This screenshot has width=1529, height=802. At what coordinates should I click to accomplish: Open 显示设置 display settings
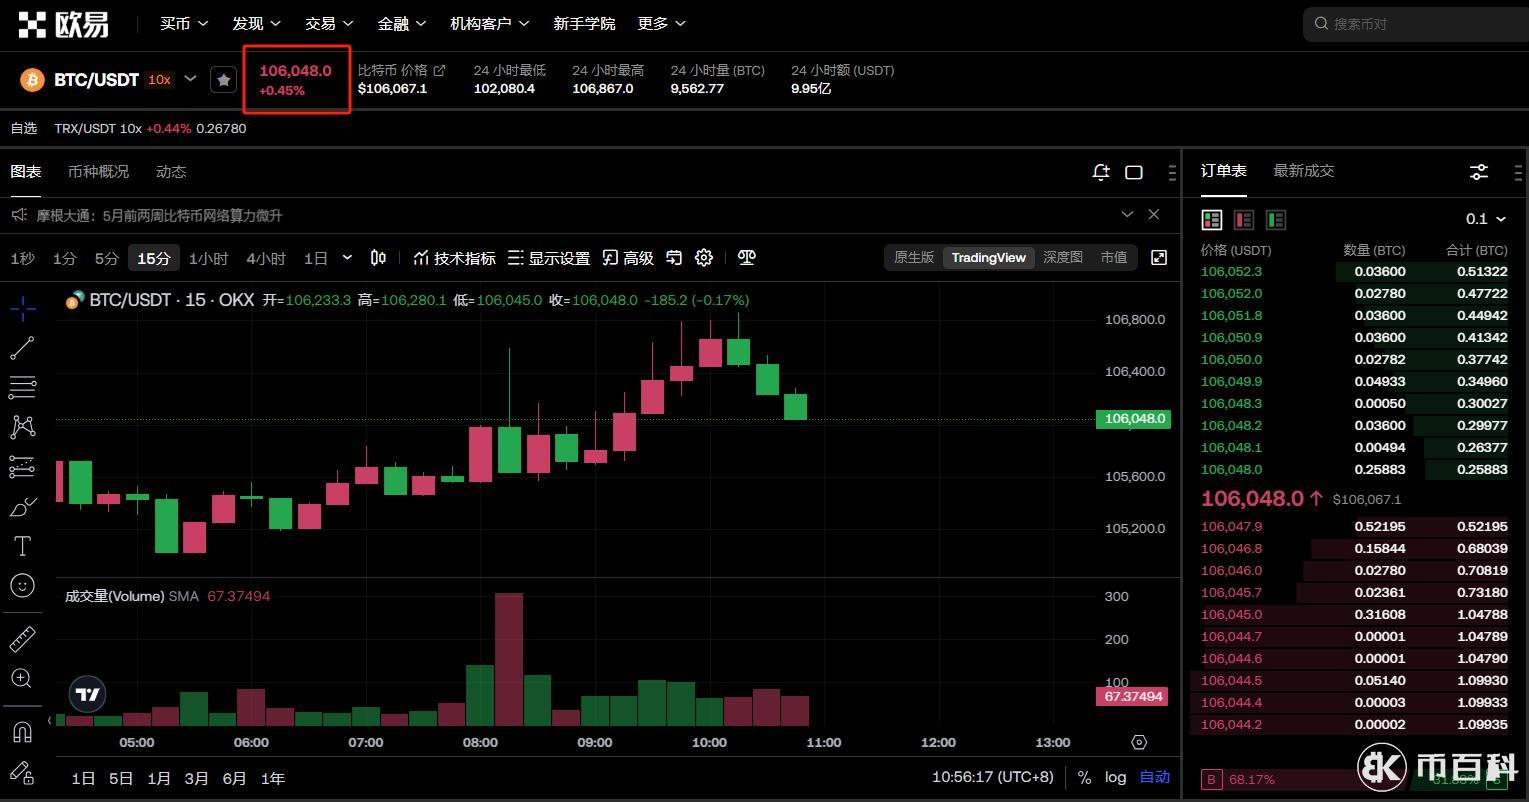point(549,258)
